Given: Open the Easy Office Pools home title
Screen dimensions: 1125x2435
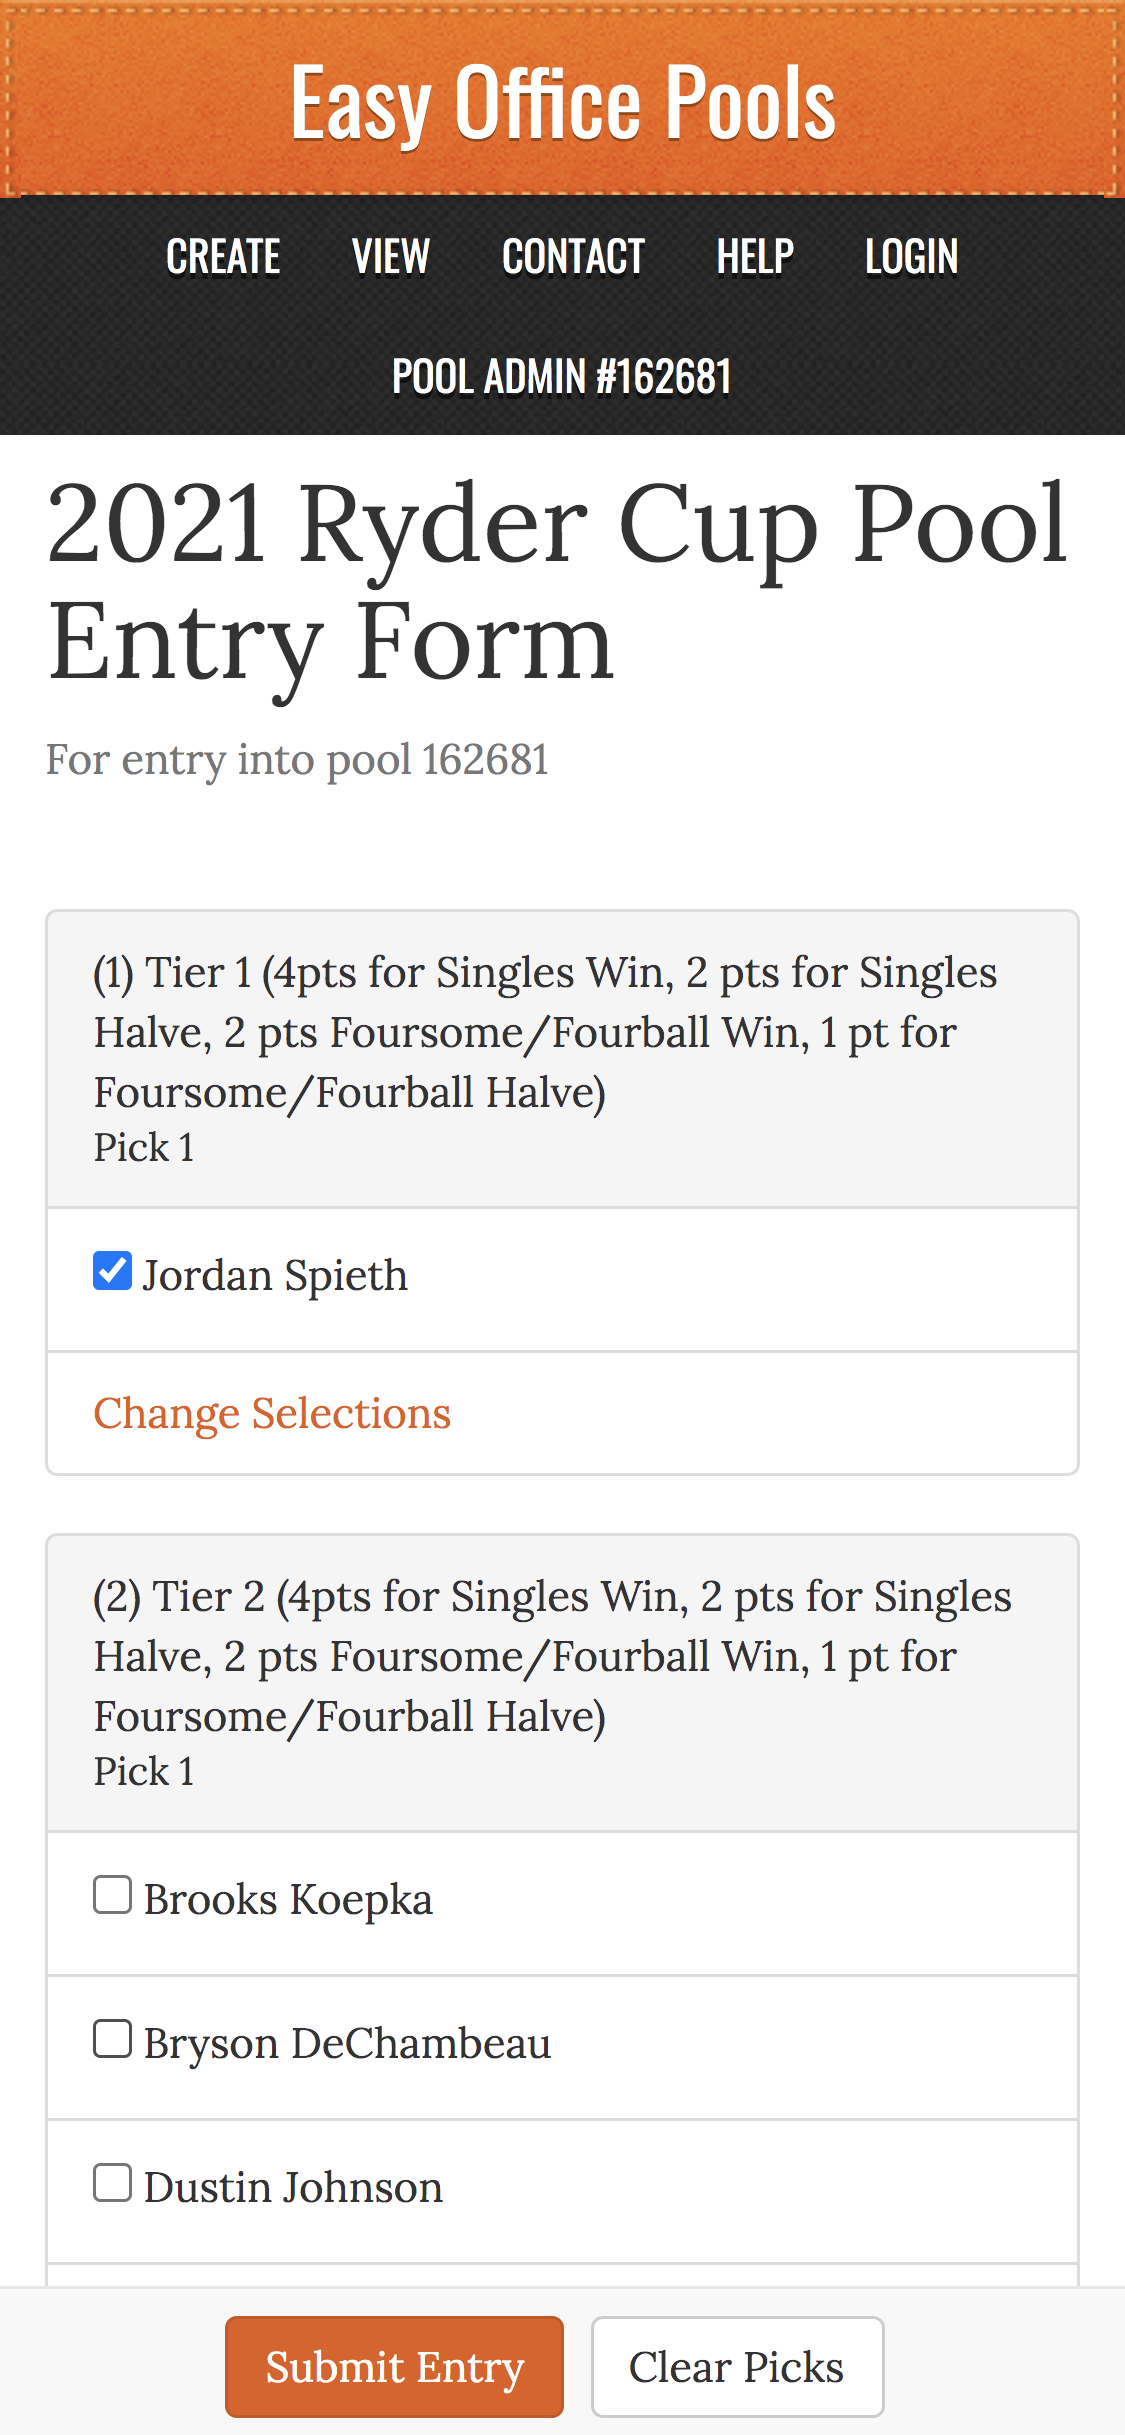Looking at the screenshot, I should tap(563, 103).
